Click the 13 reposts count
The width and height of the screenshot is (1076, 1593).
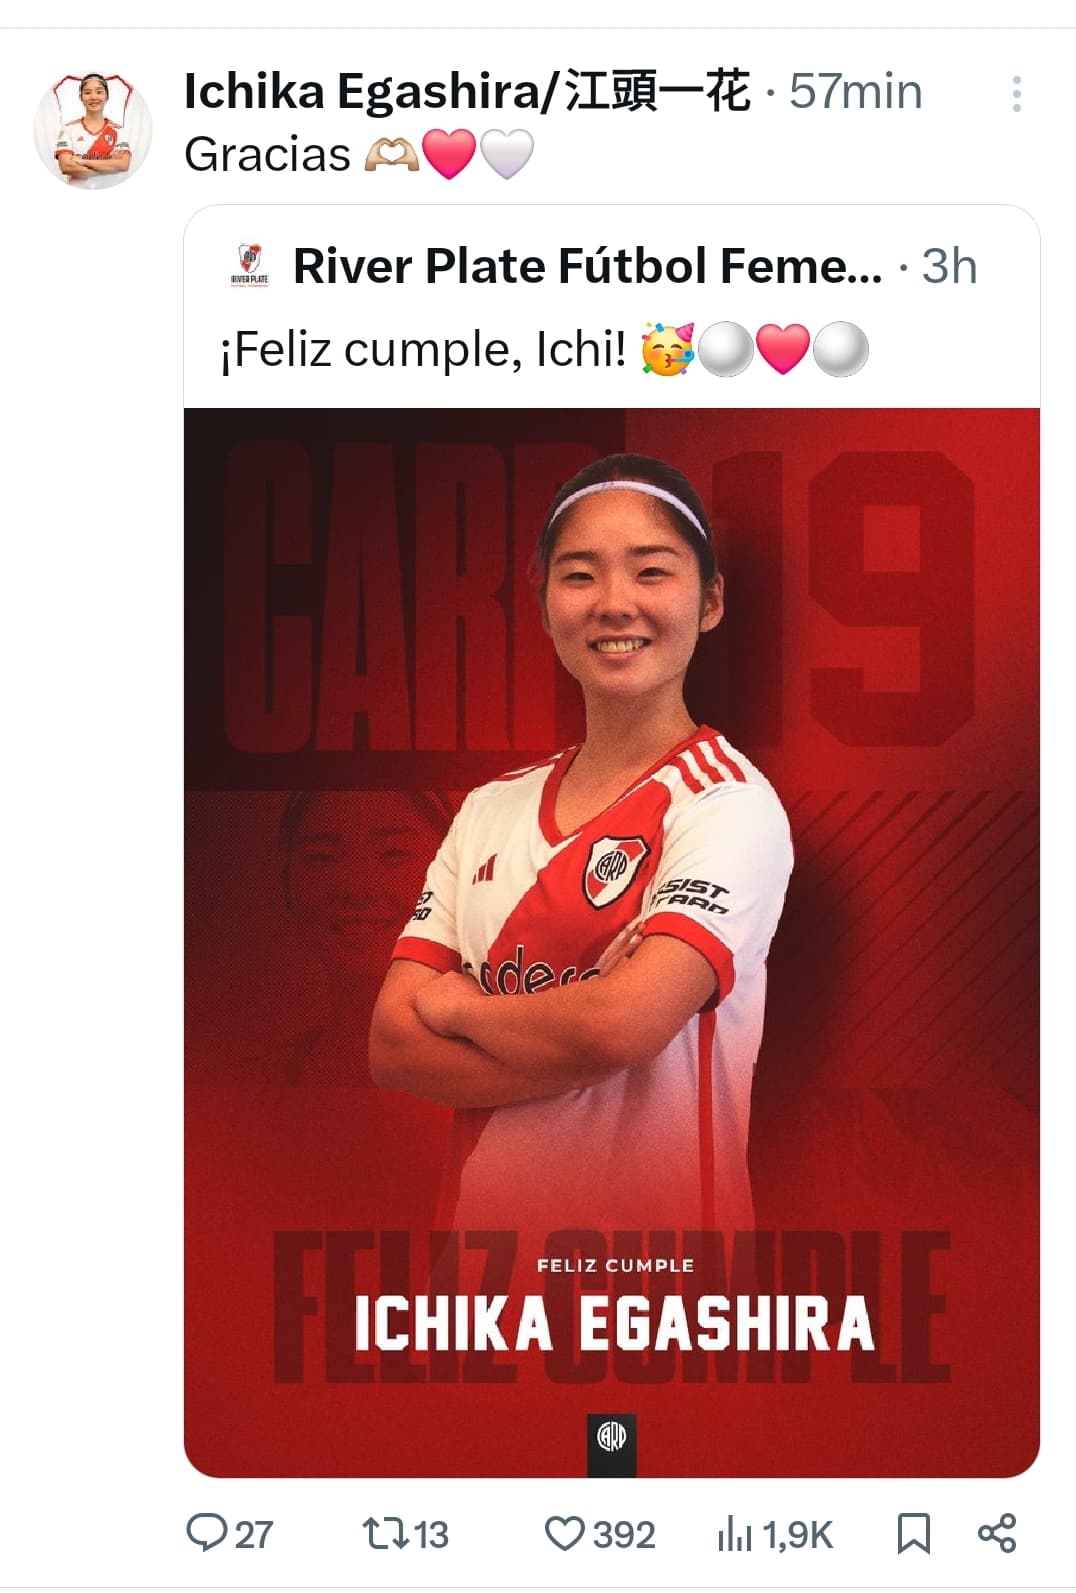tap(431, 1534)
